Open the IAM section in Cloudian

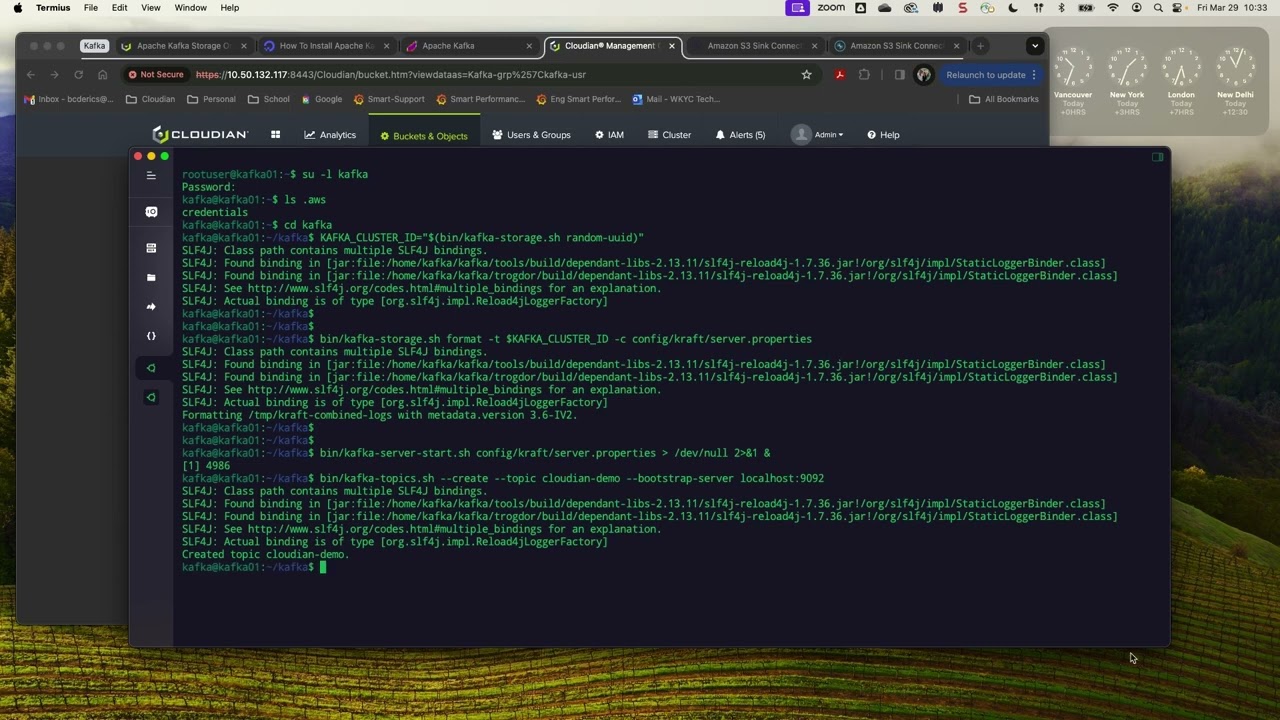tap(609, 135)
